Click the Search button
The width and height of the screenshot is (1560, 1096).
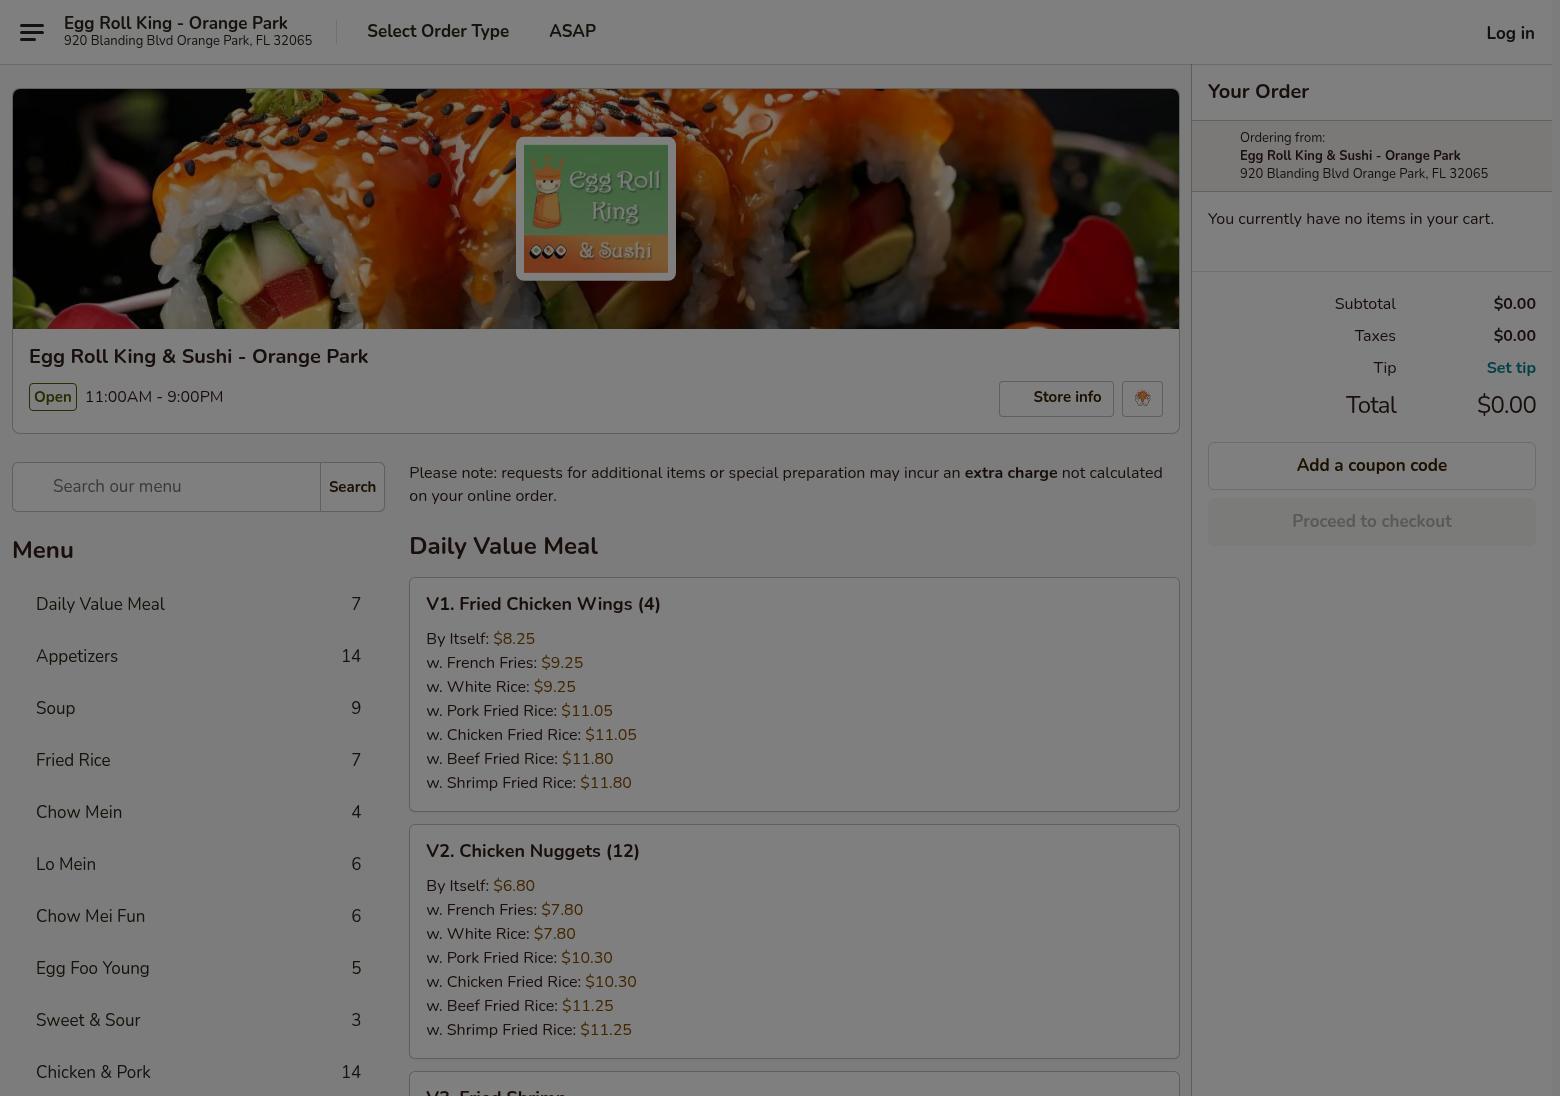(x=352, y=487)
